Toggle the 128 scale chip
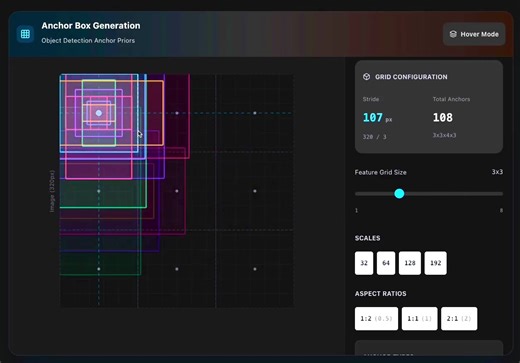The image size is (520, 363). click(x=410, y=263)
